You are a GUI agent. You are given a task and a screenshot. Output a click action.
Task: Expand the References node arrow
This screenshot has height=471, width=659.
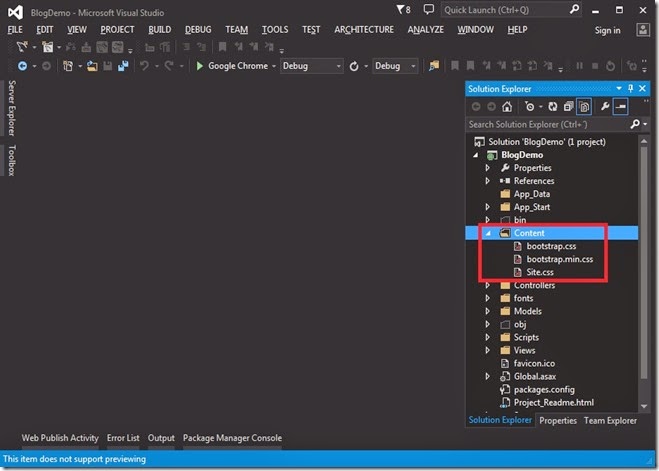tap(488, 181)
